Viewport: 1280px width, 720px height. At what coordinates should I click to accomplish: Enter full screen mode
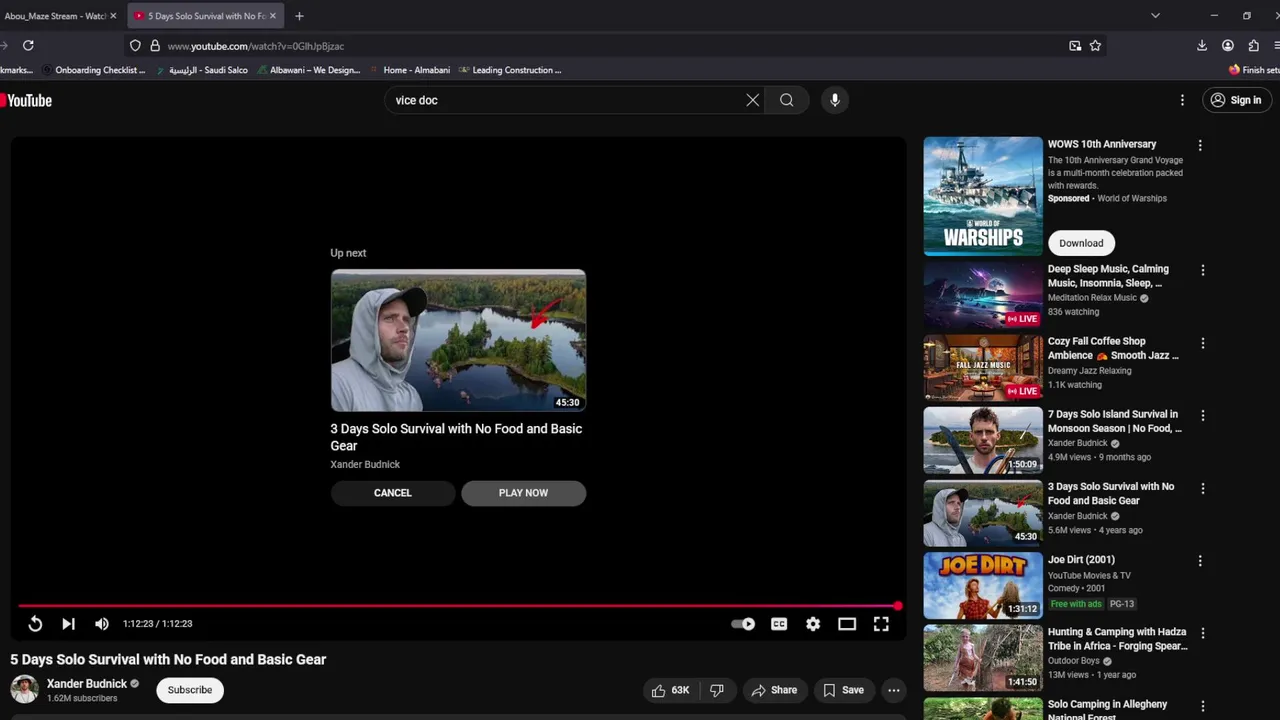coord(881,624)
